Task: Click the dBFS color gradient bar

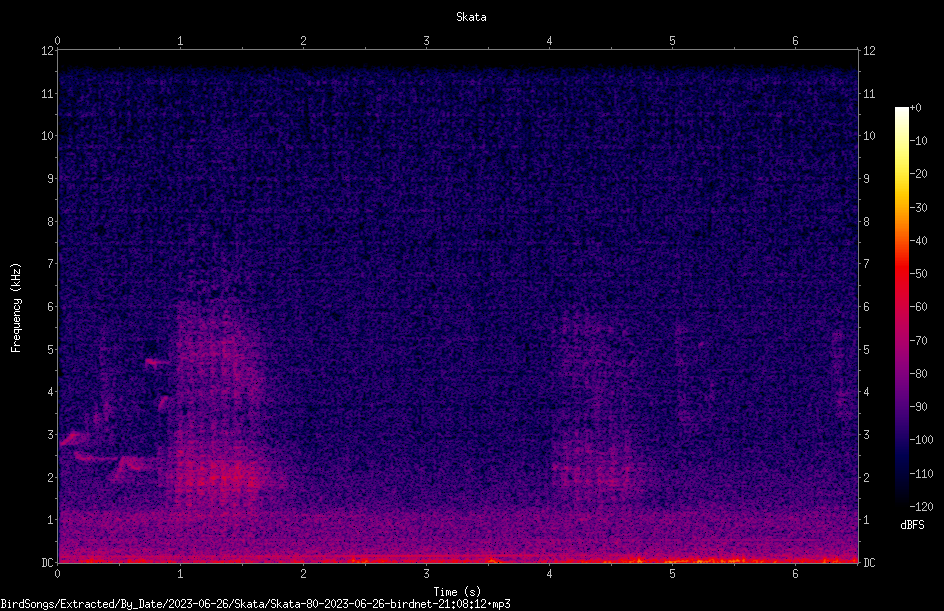Action: coord(901,307)
